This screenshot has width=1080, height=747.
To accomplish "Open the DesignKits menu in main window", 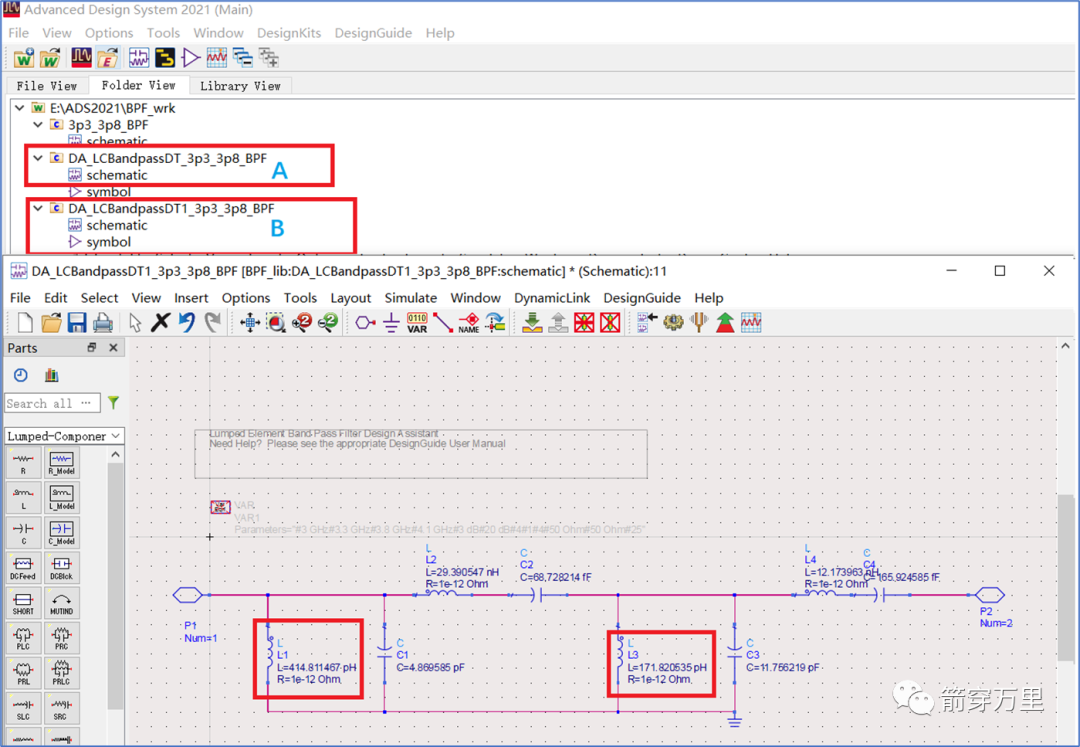I will tap(289, 33).
